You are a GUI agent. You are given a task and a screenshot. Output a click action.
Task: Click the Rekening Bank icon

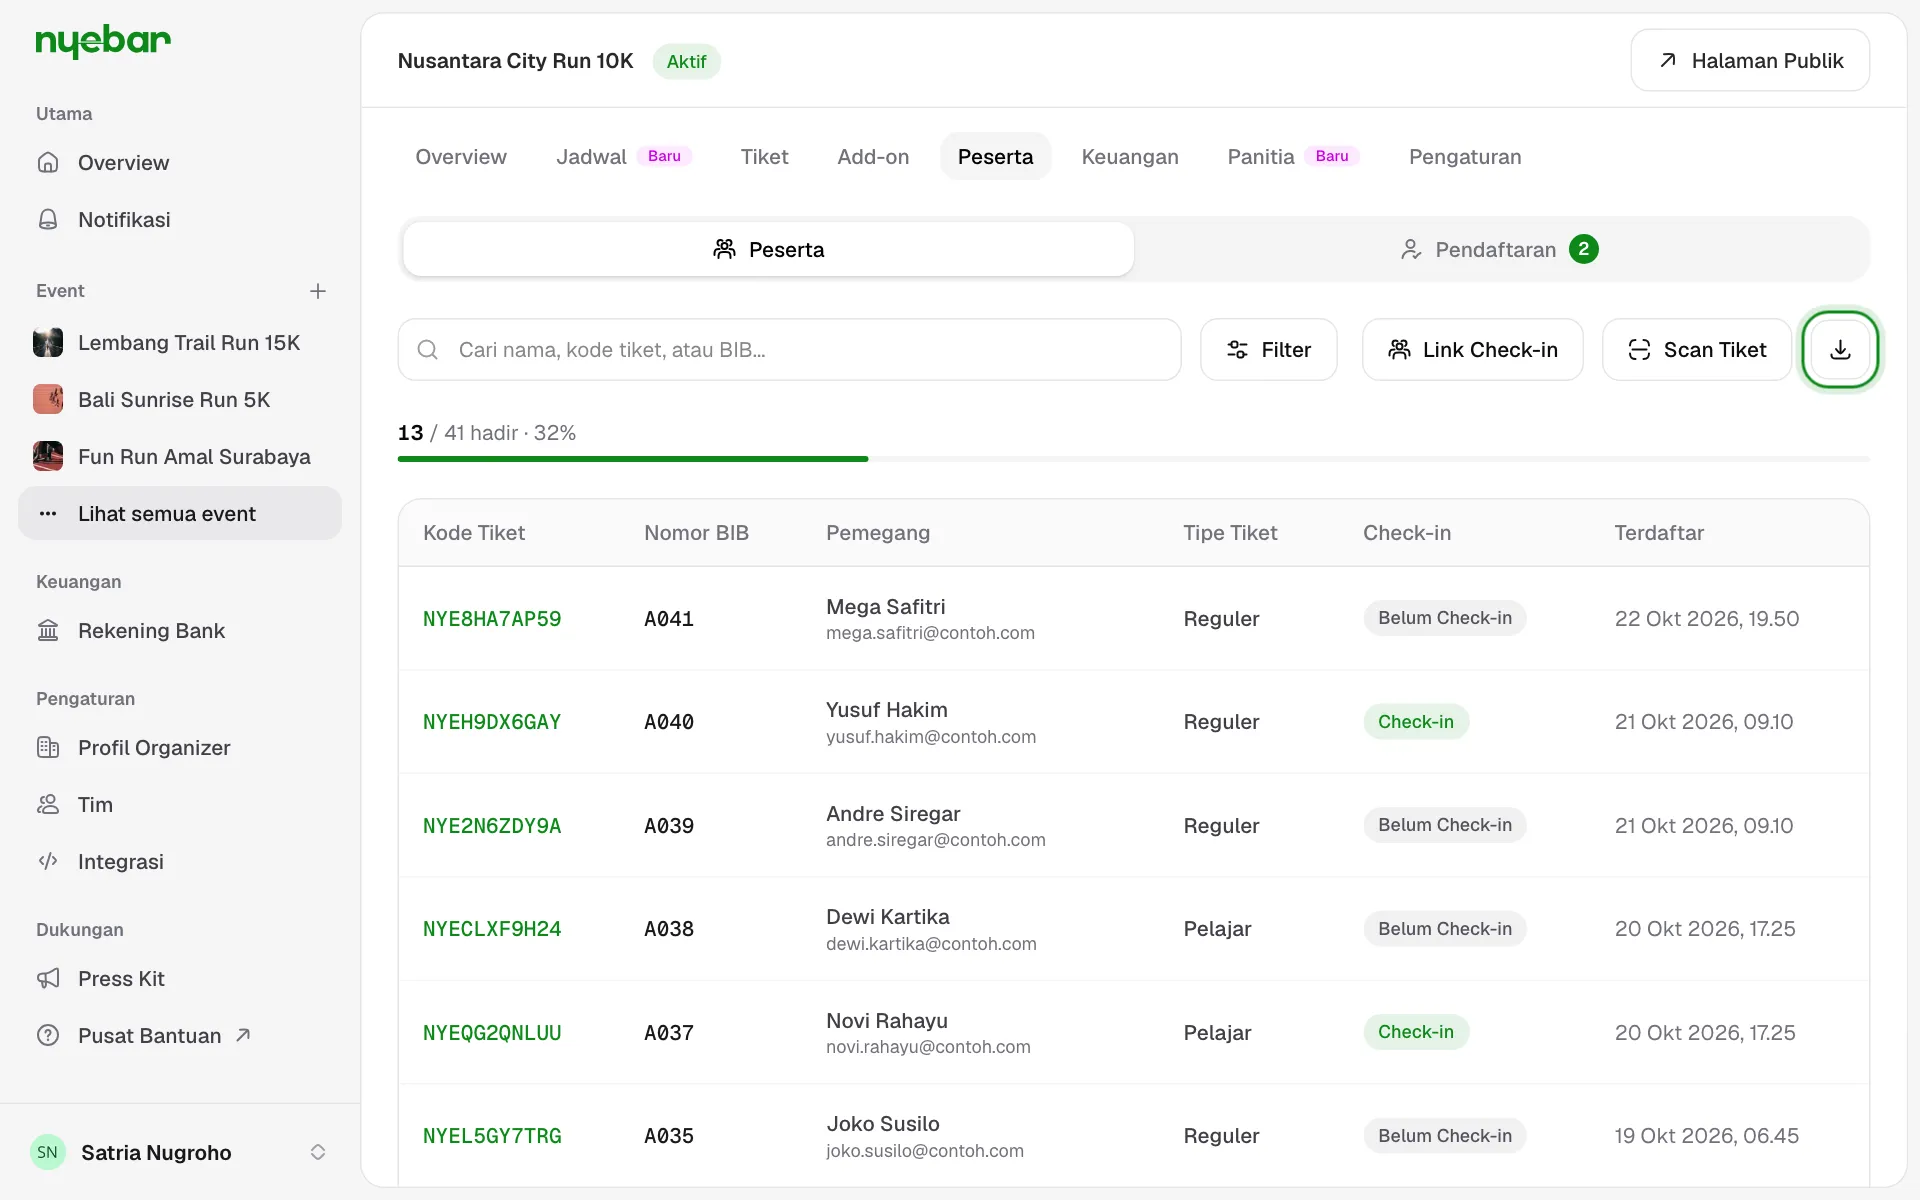click(x=48, y=631)
